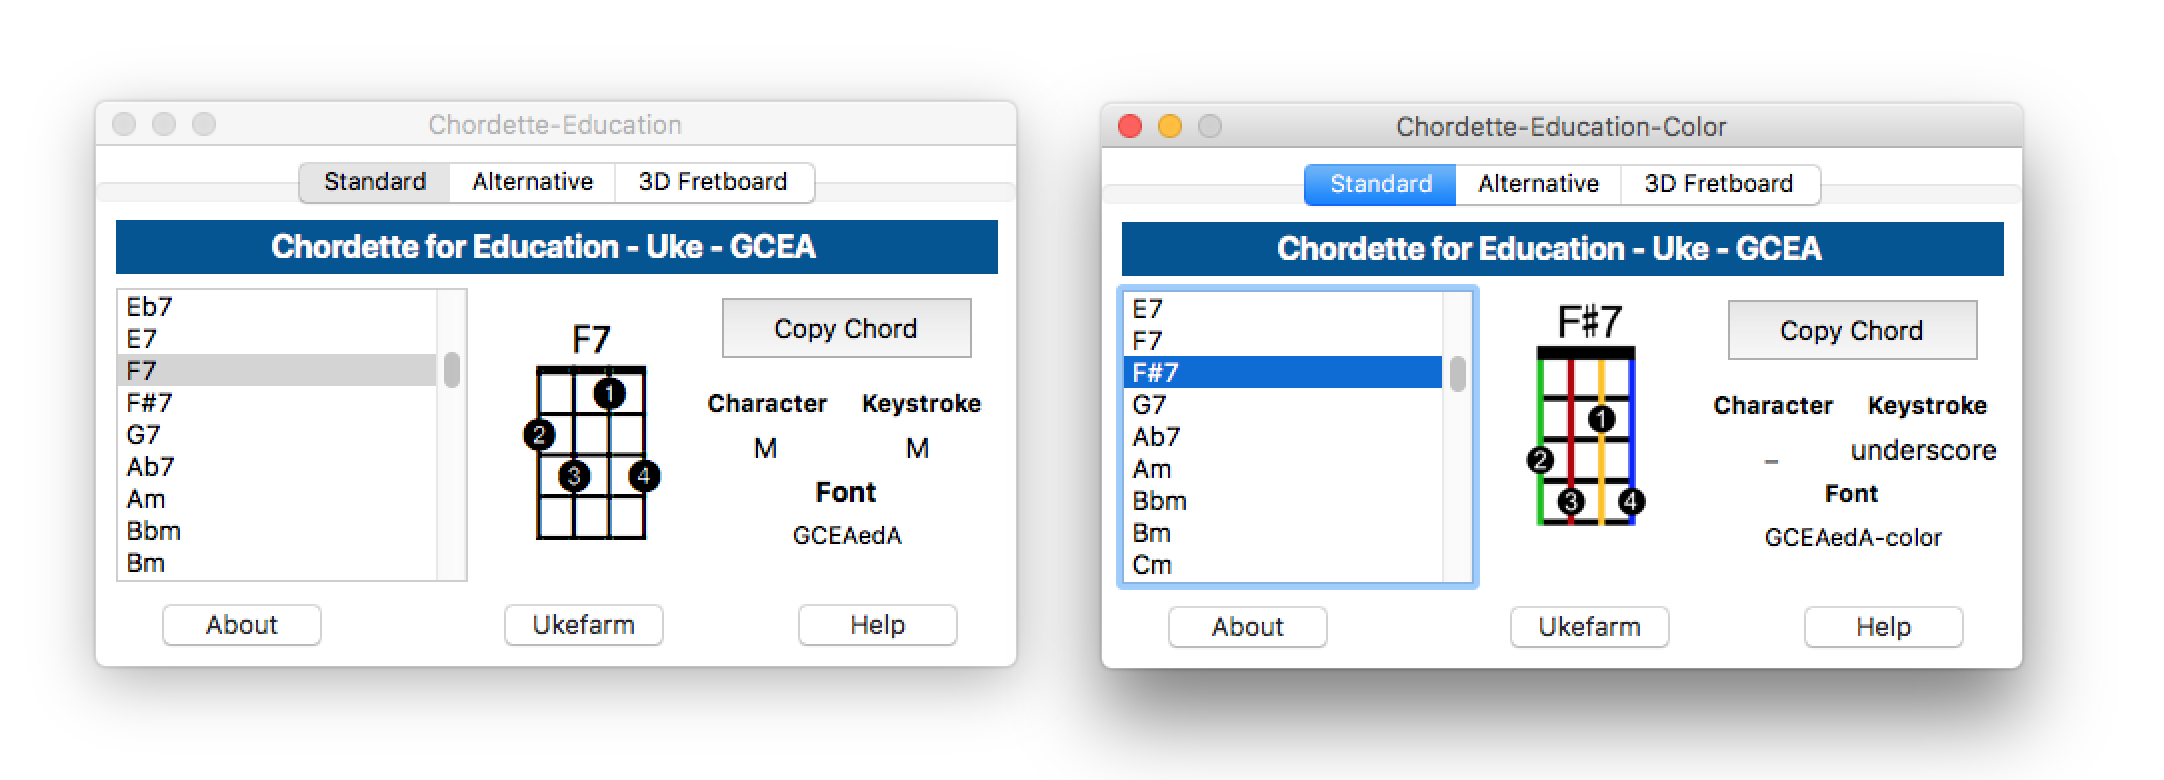The width and height of the screenshot is (2164, 780).
Task: Click the scrollbar thumb in the inactive window's list
Action: point(452,369)
